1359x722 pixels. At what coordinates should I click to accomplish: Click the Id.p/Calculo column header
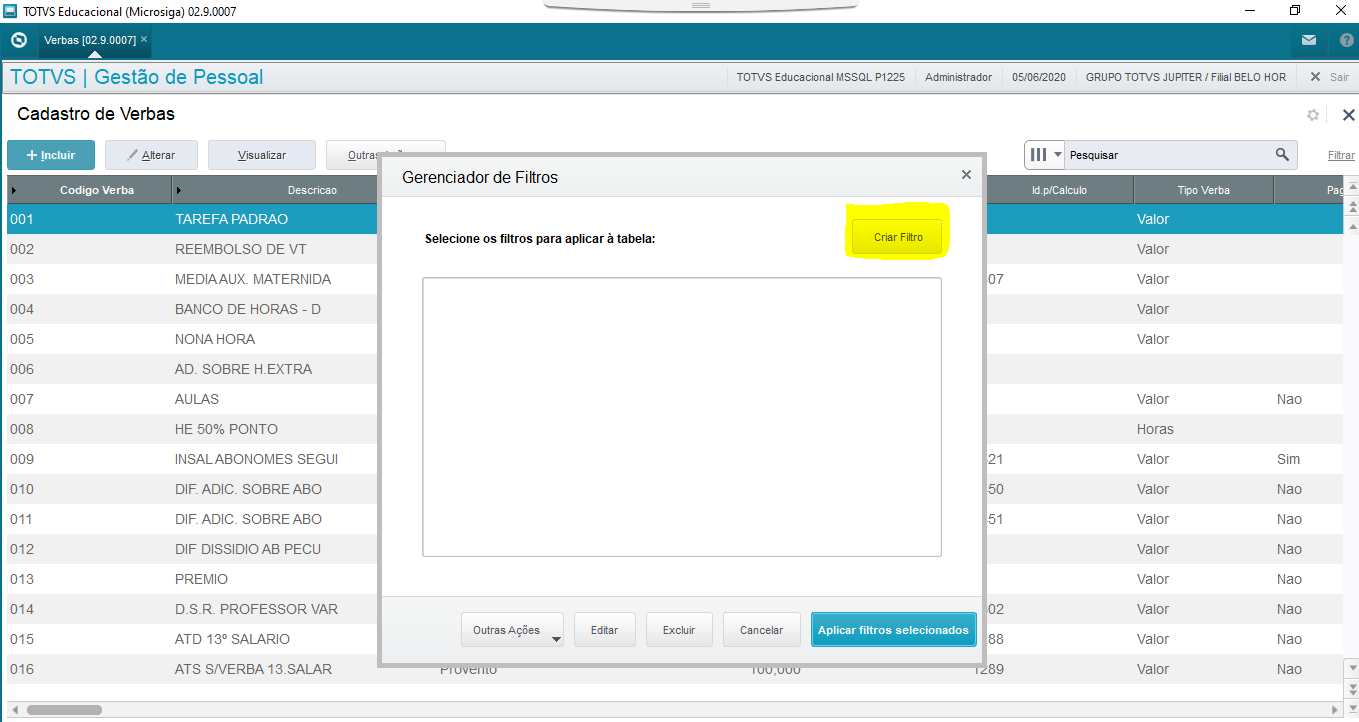pos(1059,190)
